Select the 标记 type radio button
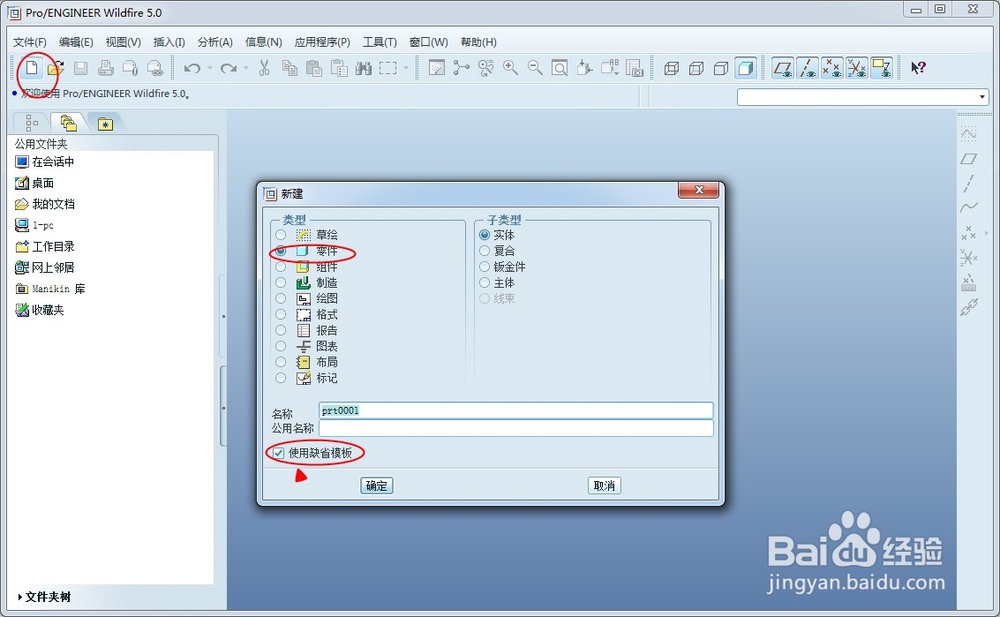The image size is (1000, 617). click(281, 378)
